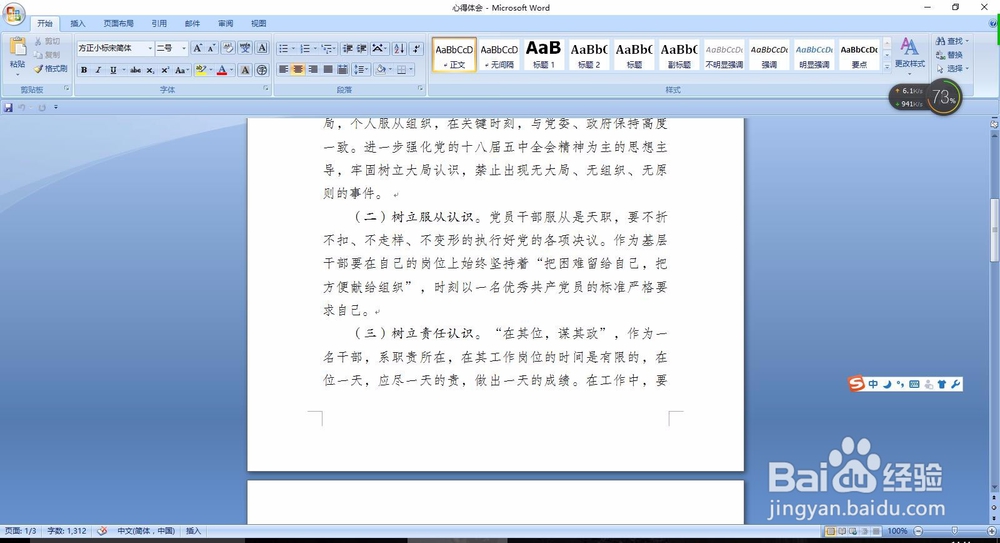
Task: Zoom in with the plus button
Action: coord(992,531)
